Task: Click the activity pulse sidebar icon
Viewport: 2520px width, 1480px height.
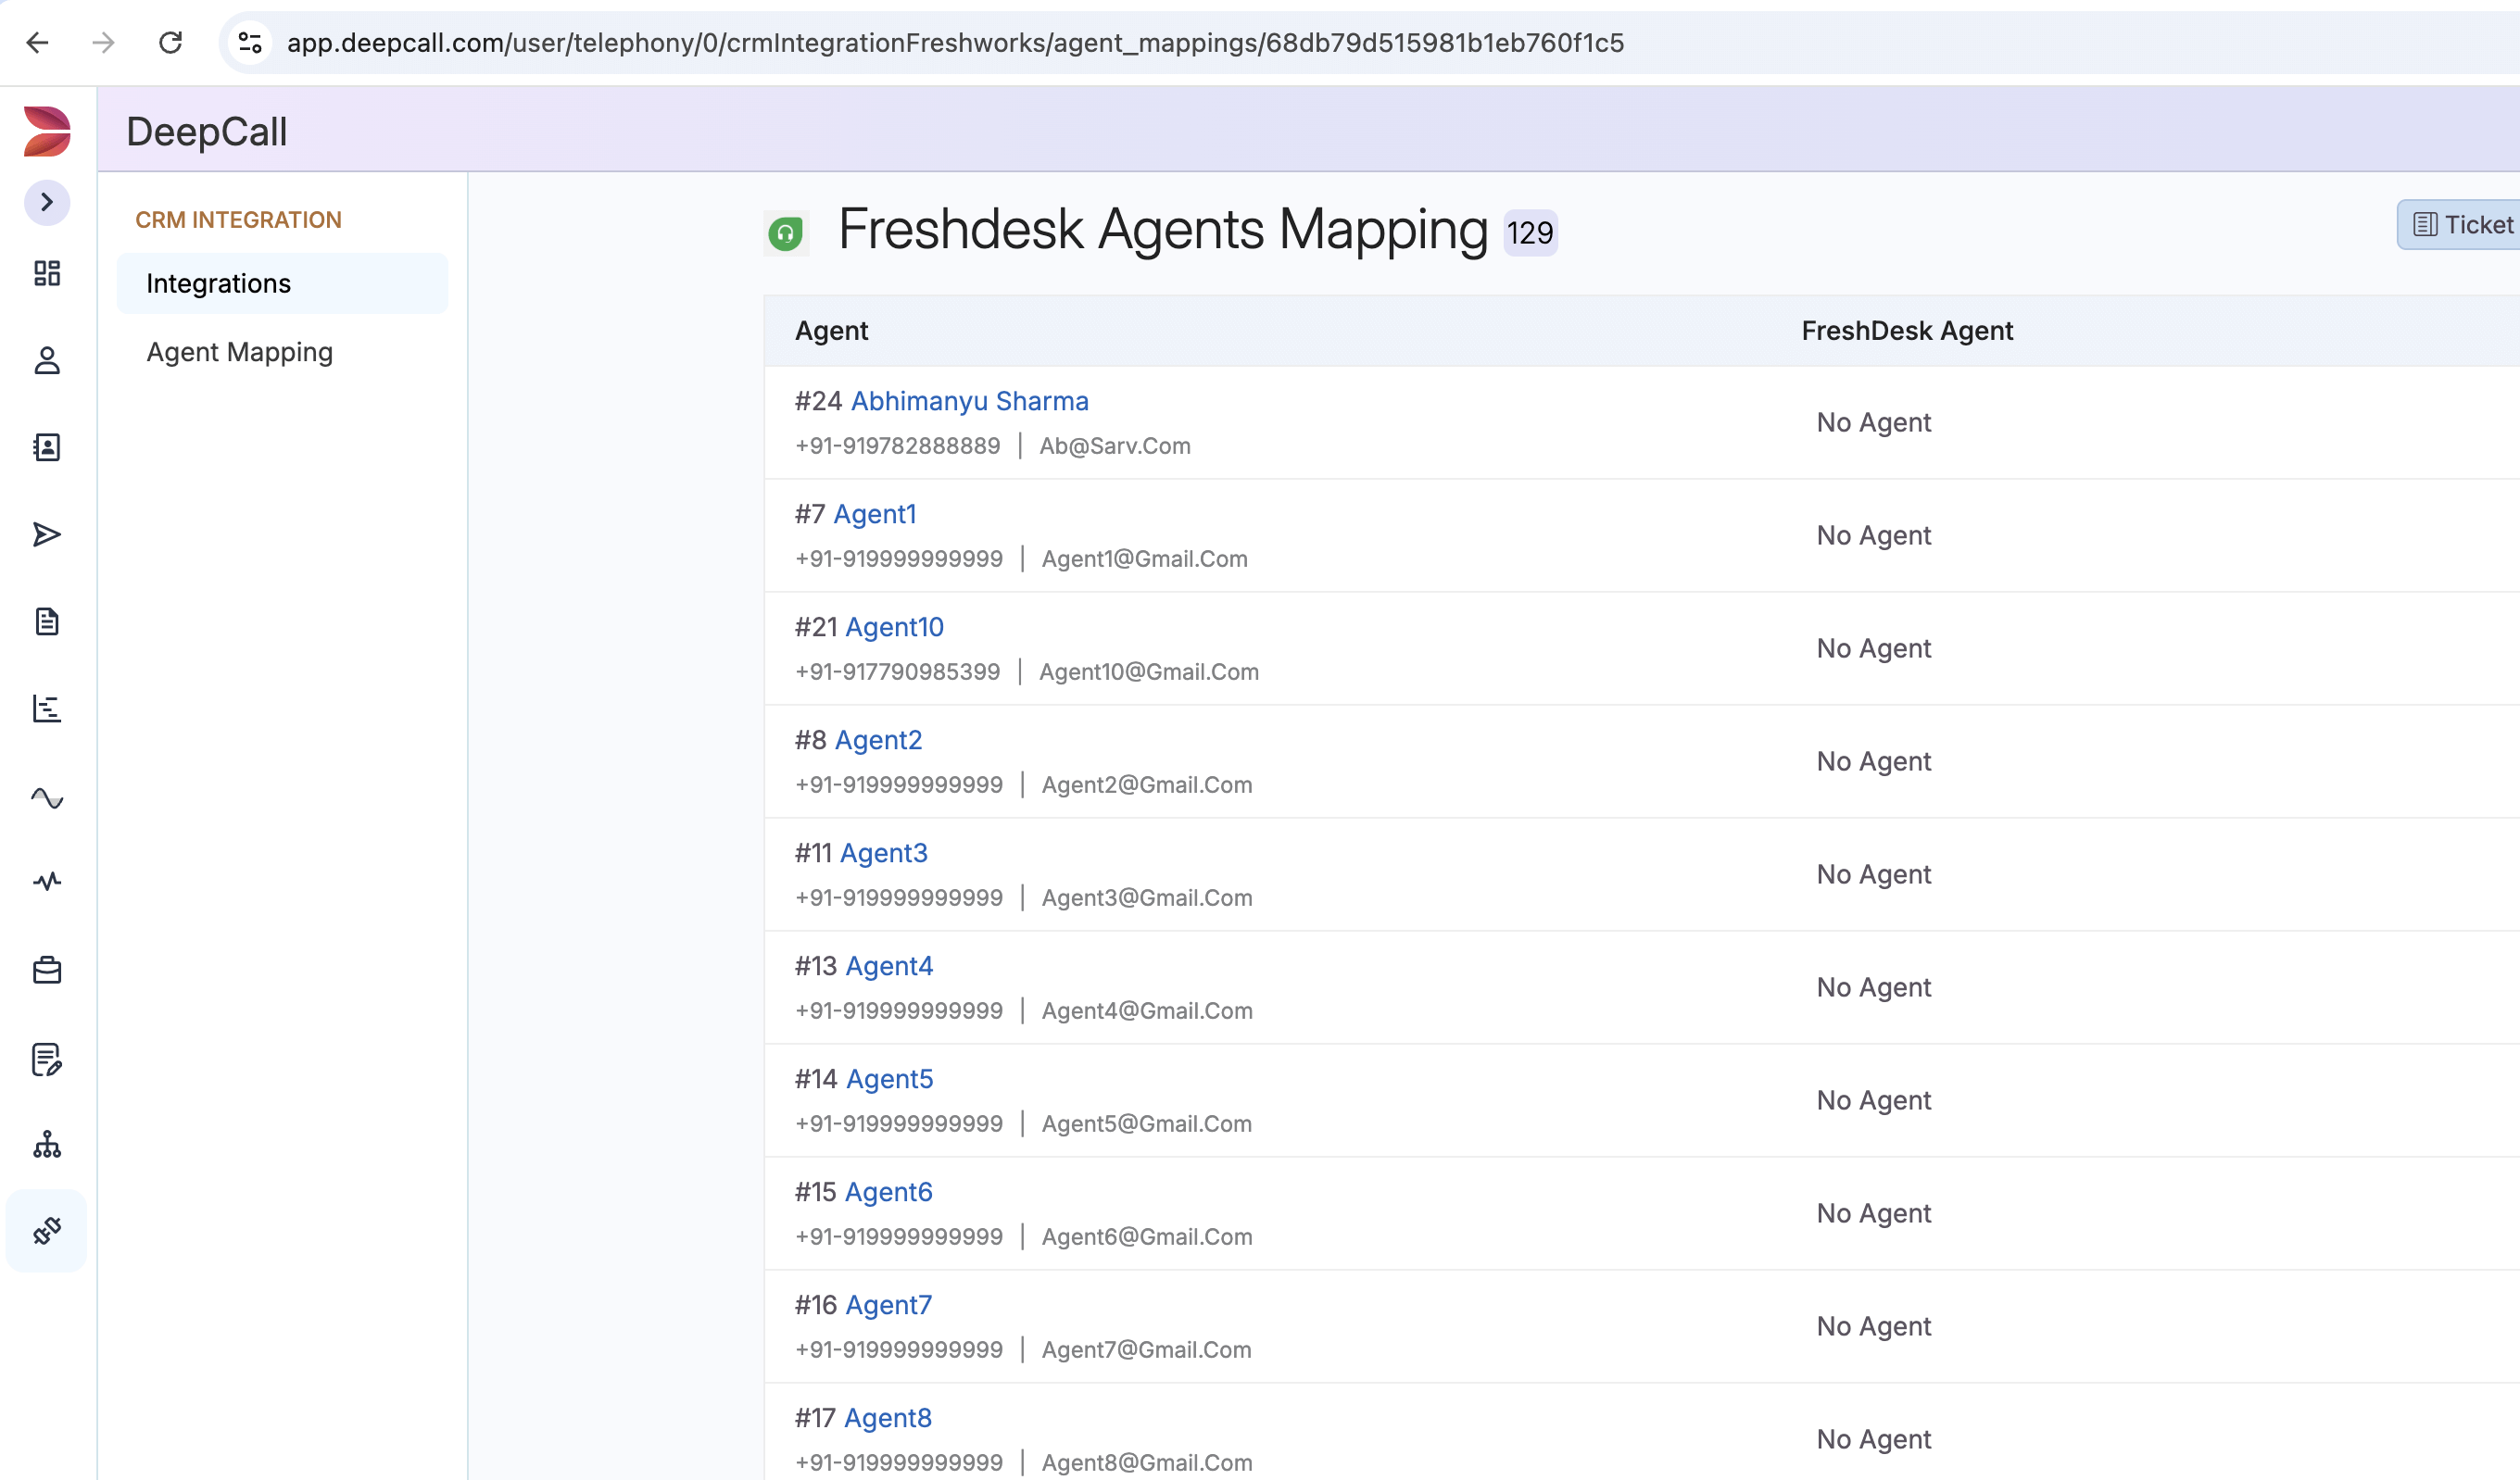Action: coord(46,881)
